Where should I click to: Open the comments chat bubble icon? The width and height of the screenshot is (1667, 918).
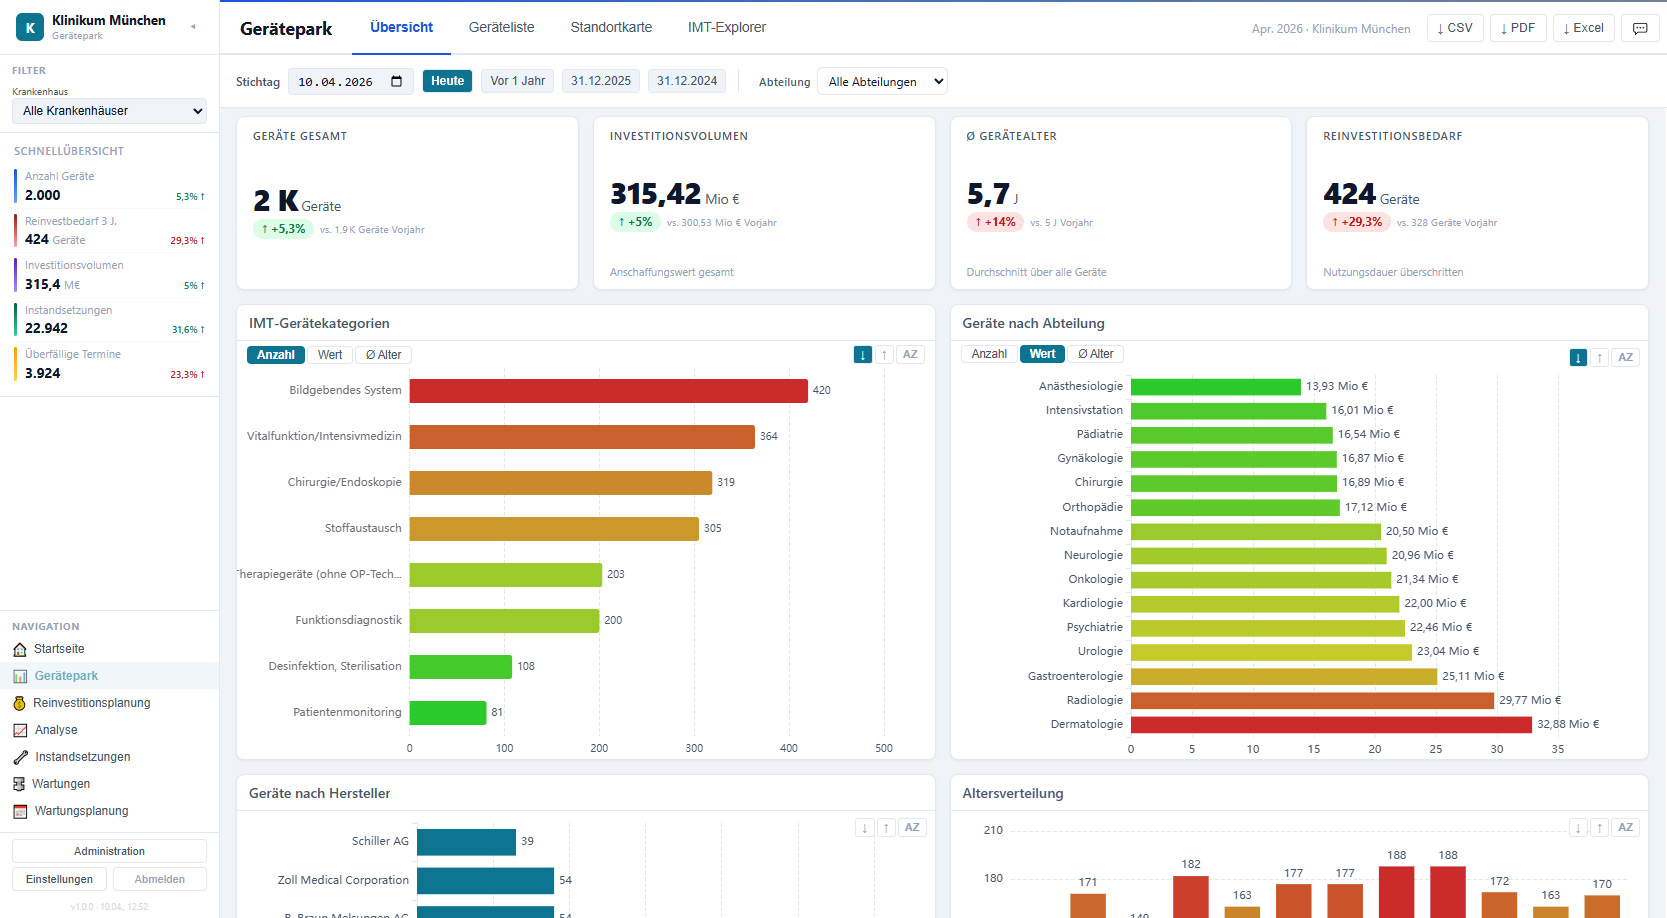pos(1640,28)
